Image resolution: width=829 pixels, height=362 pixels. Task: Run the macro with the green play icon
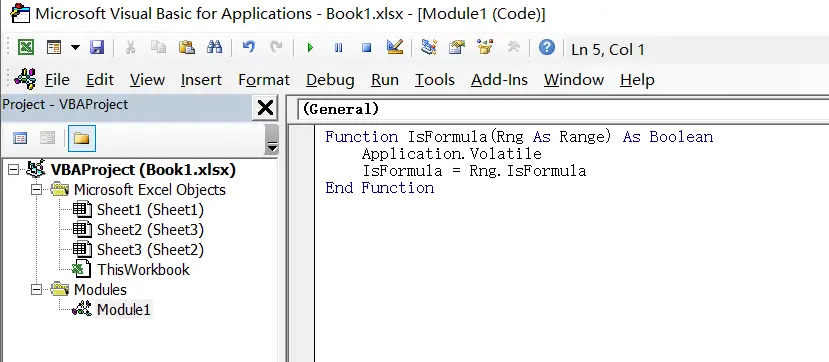coord(310,48)
